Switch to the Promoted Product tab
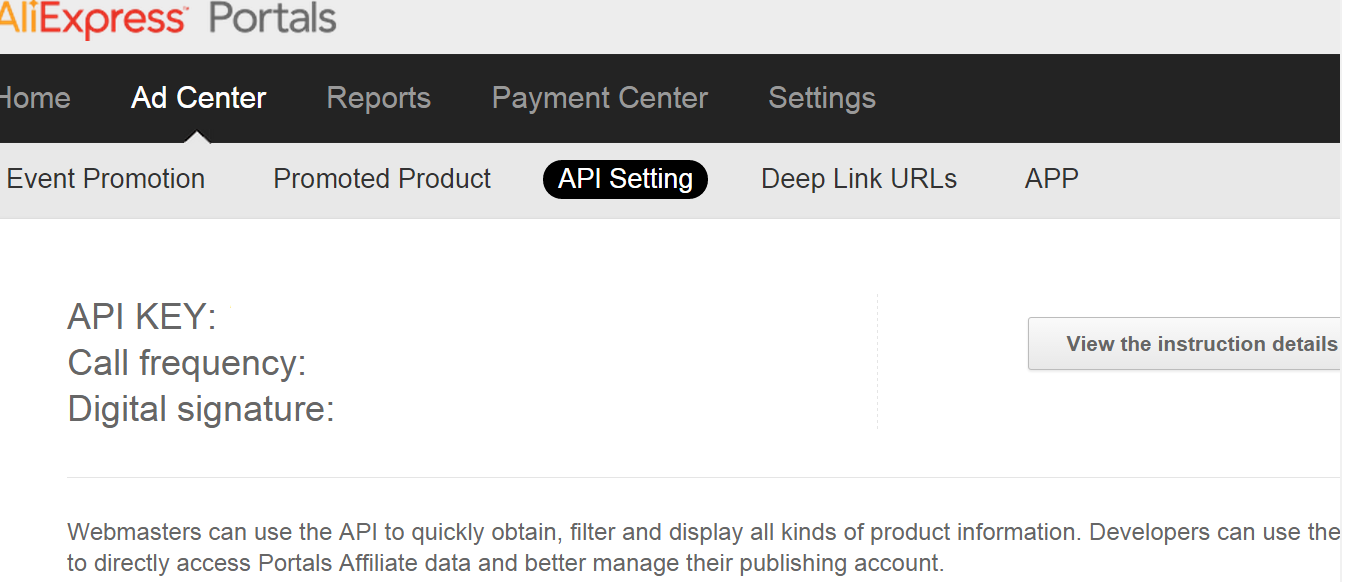This screenshot has width=1360, height=582. pos(382,179)
